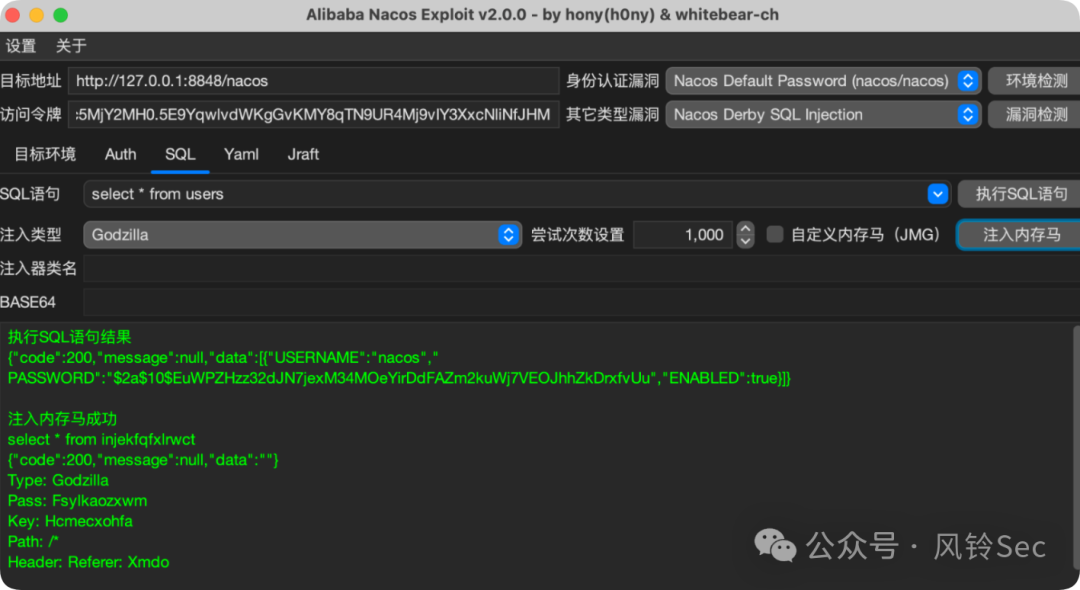This screenshot has width=1080, height=590.
Task: Click the 环境检测 button
Action: tap(1036, 81)
